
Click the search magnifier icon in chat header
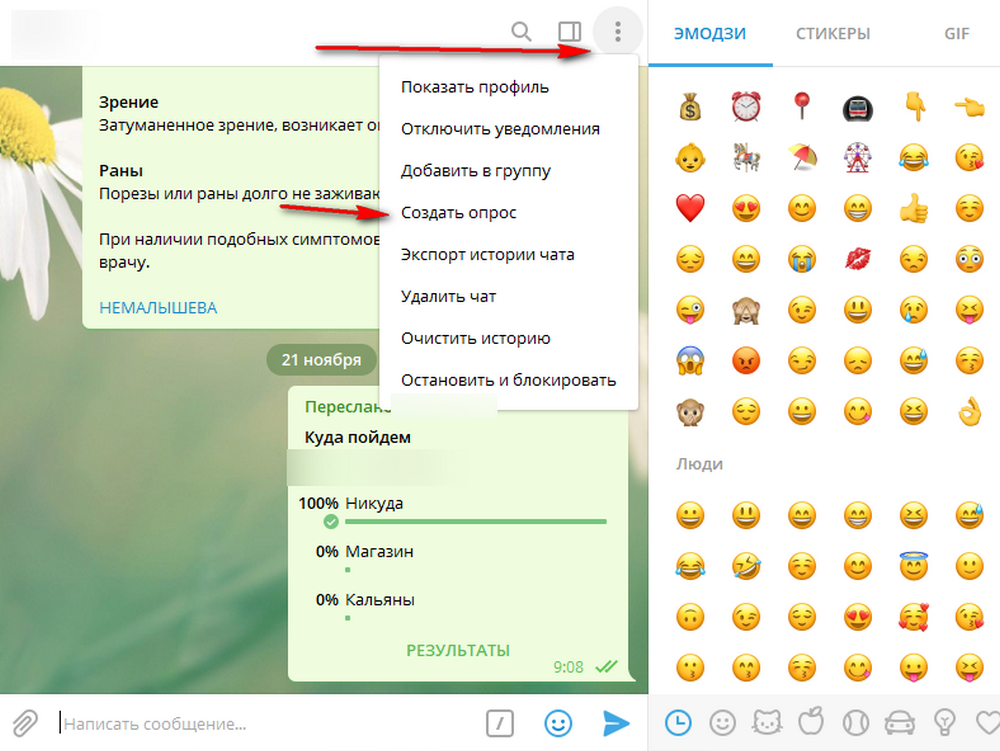tap(521, 32)
